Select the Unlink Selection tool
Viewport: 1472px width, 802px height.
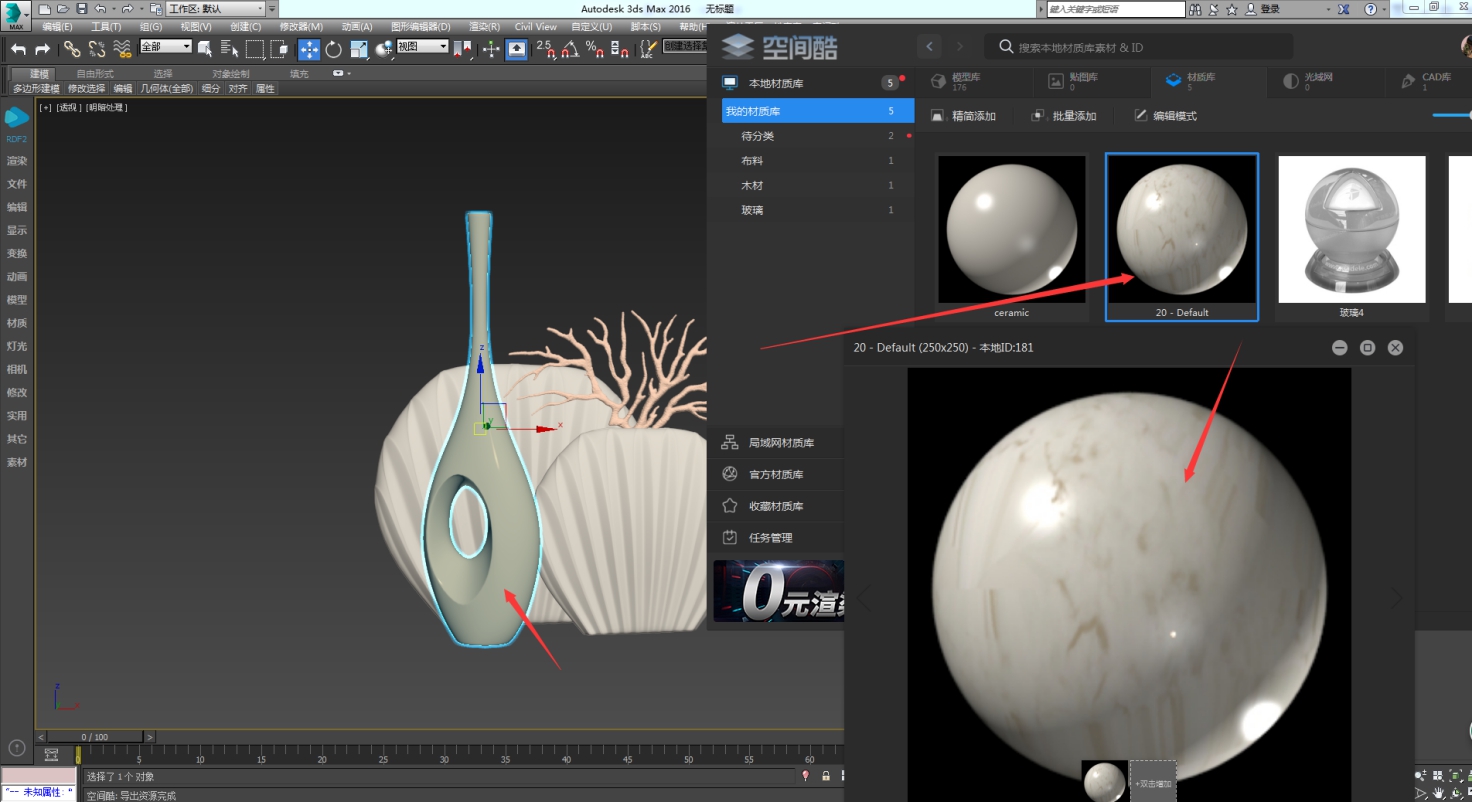click(97, 48)
